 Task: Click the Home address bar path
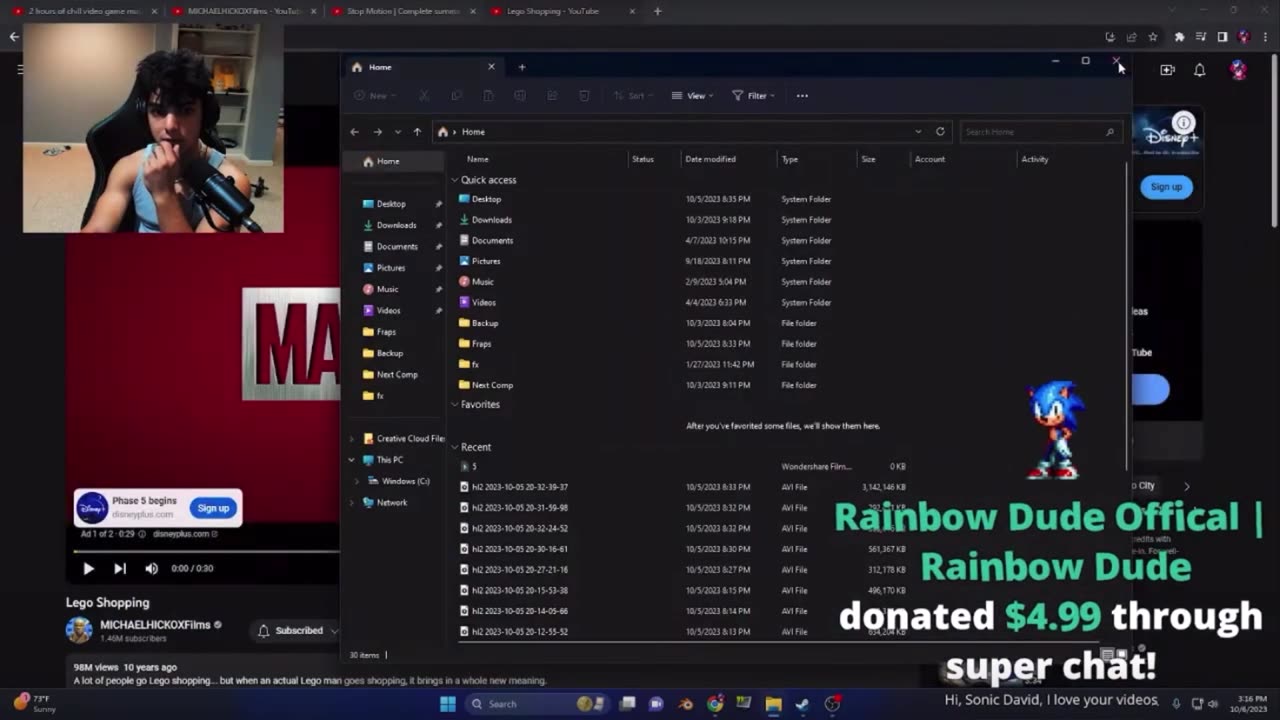(x=473, y=132)
